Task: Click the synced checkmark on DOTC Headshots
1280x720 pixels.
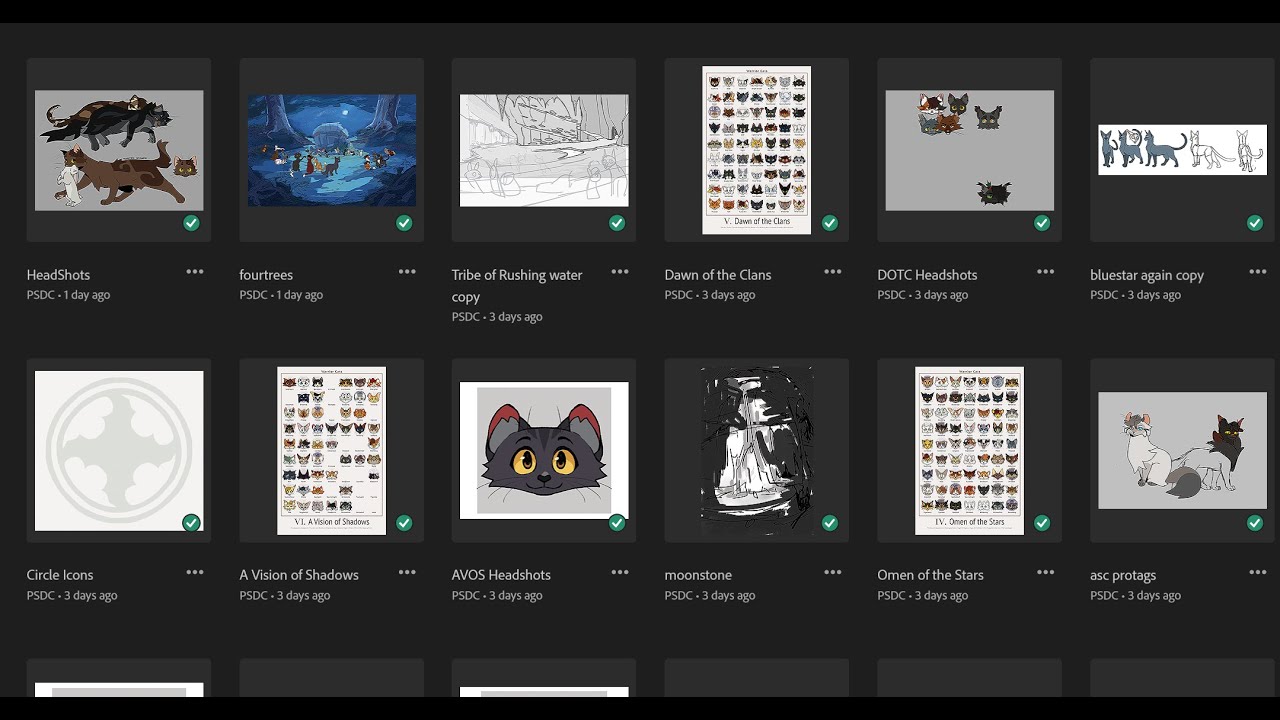Action: click(1042, 223)
